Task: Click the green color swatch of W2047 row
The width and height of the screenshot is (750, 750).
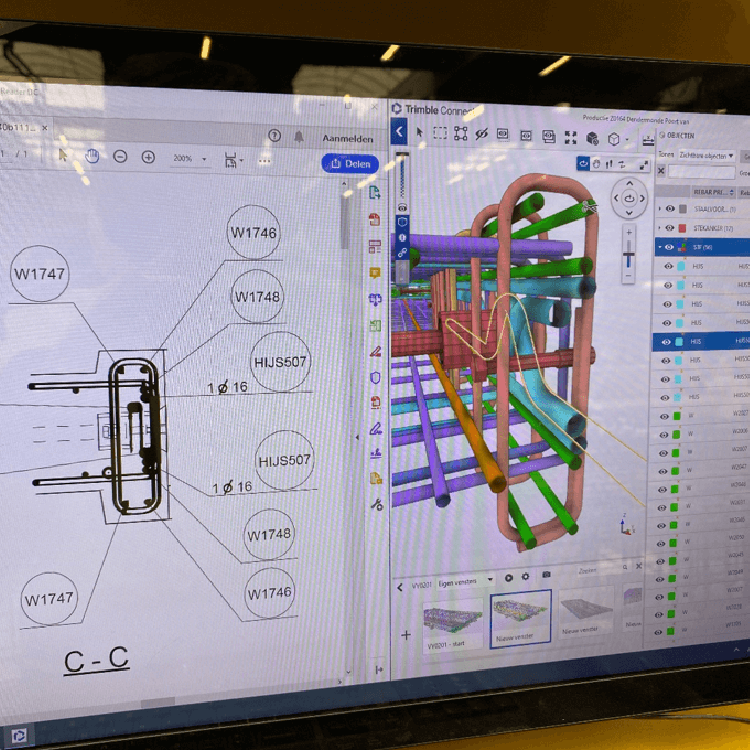Action: (x=675, y=471)
